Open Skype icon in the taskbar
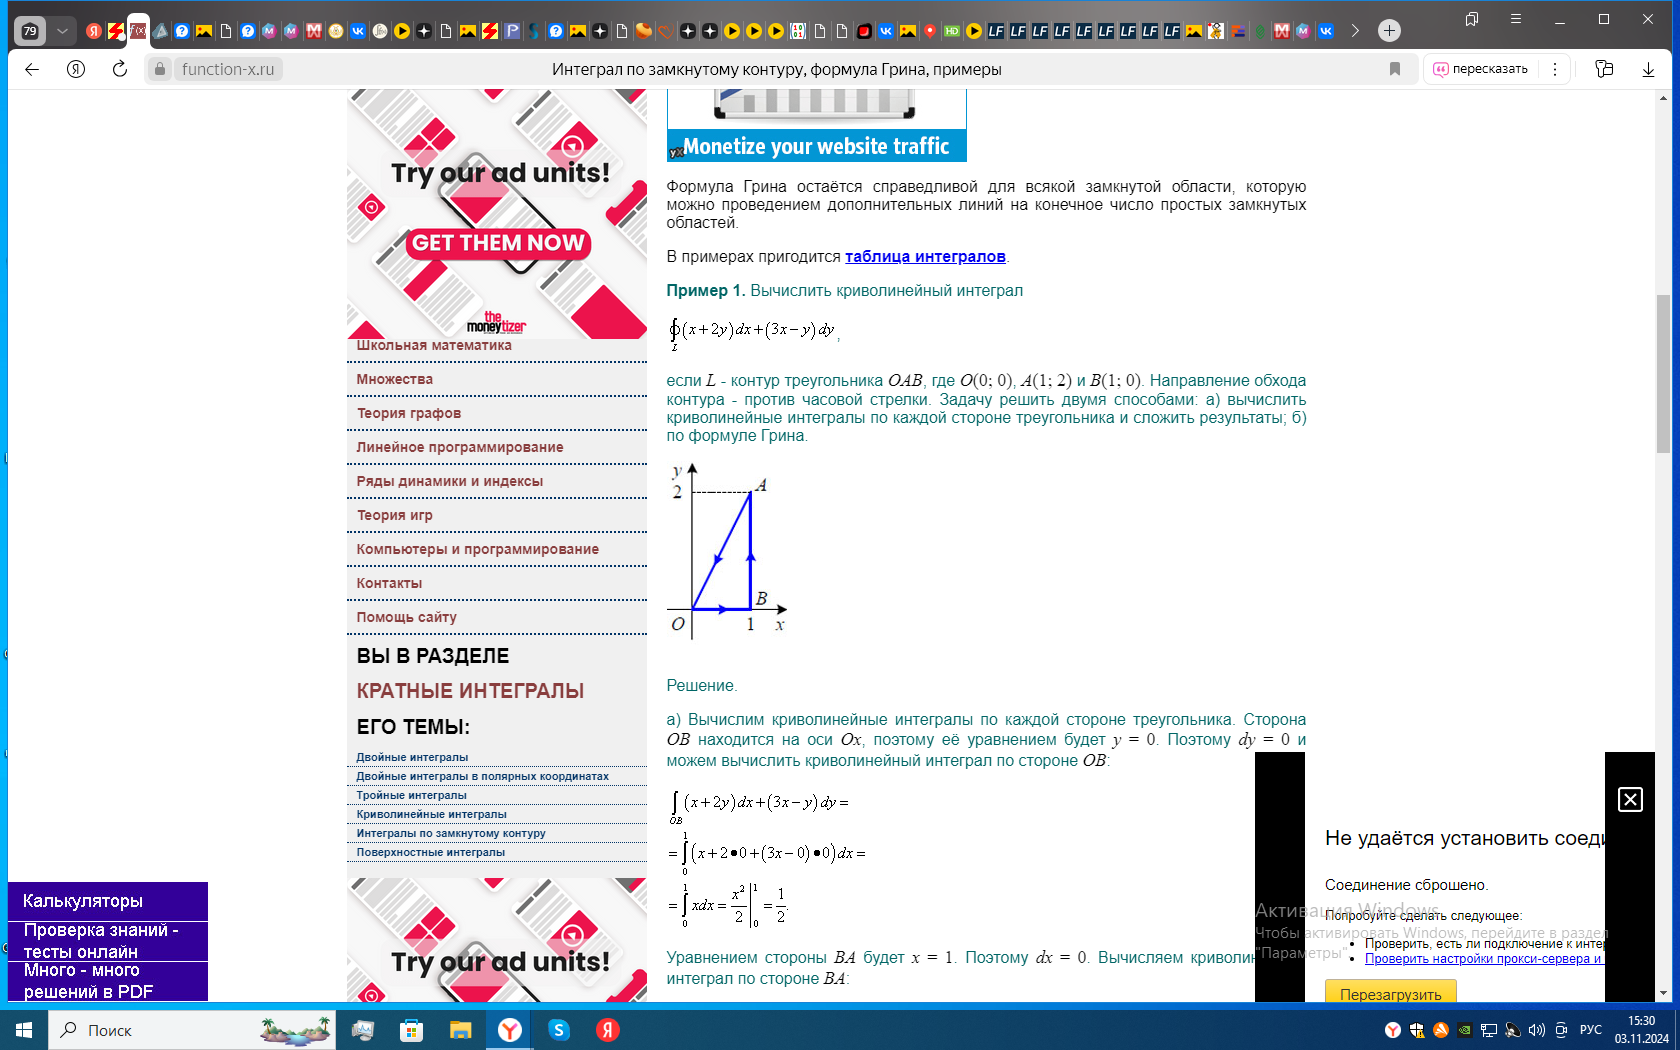Screen dimensions: 1680x1050 pyautogui.click(x=559, y=1030)
